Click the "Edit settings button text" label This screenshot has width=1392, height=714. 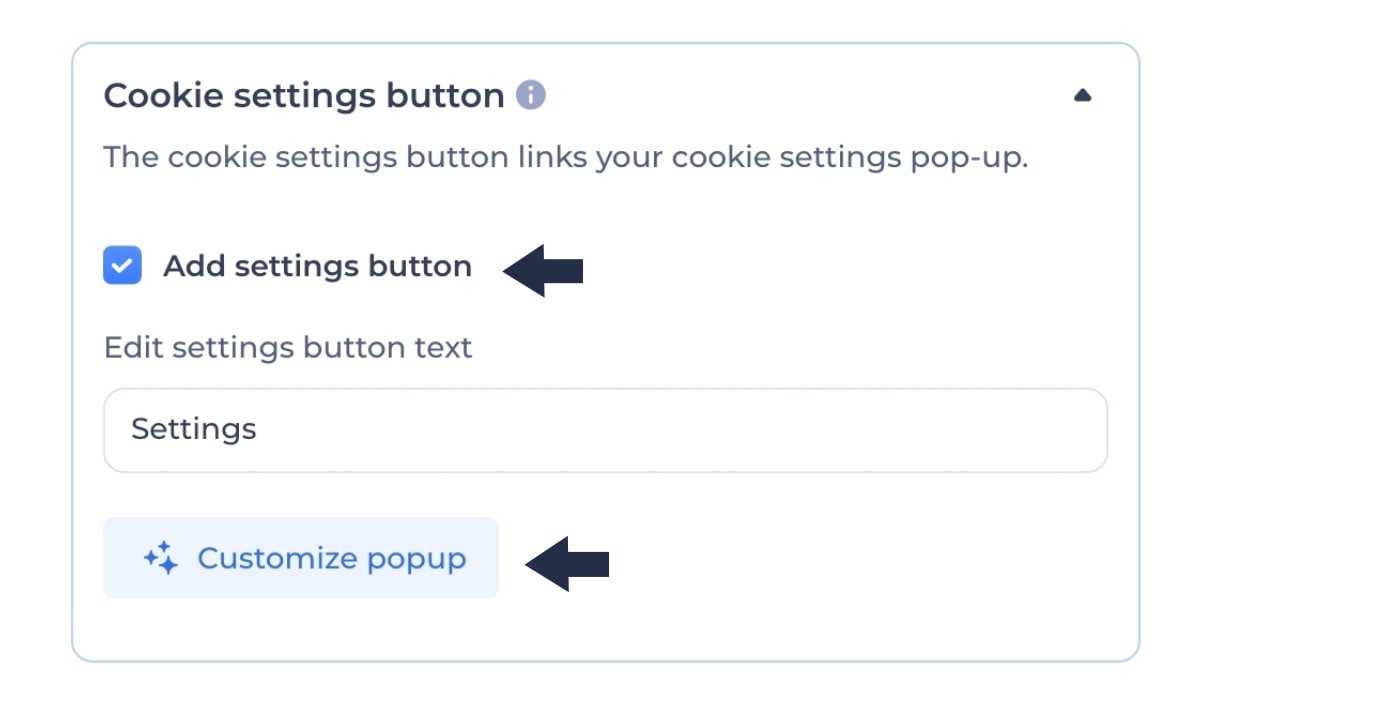click(288, 348)
